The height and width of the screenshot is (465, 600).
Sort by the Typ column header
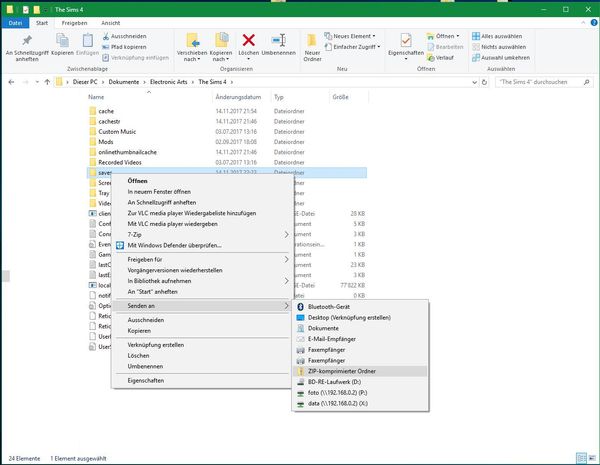tap(300, 97)
